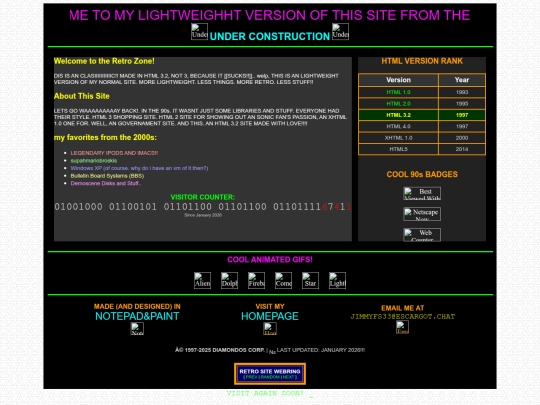Click the VISIT AGAIN SOON text
The height and width of the screenshot is (405, 540).
(265, 393)
